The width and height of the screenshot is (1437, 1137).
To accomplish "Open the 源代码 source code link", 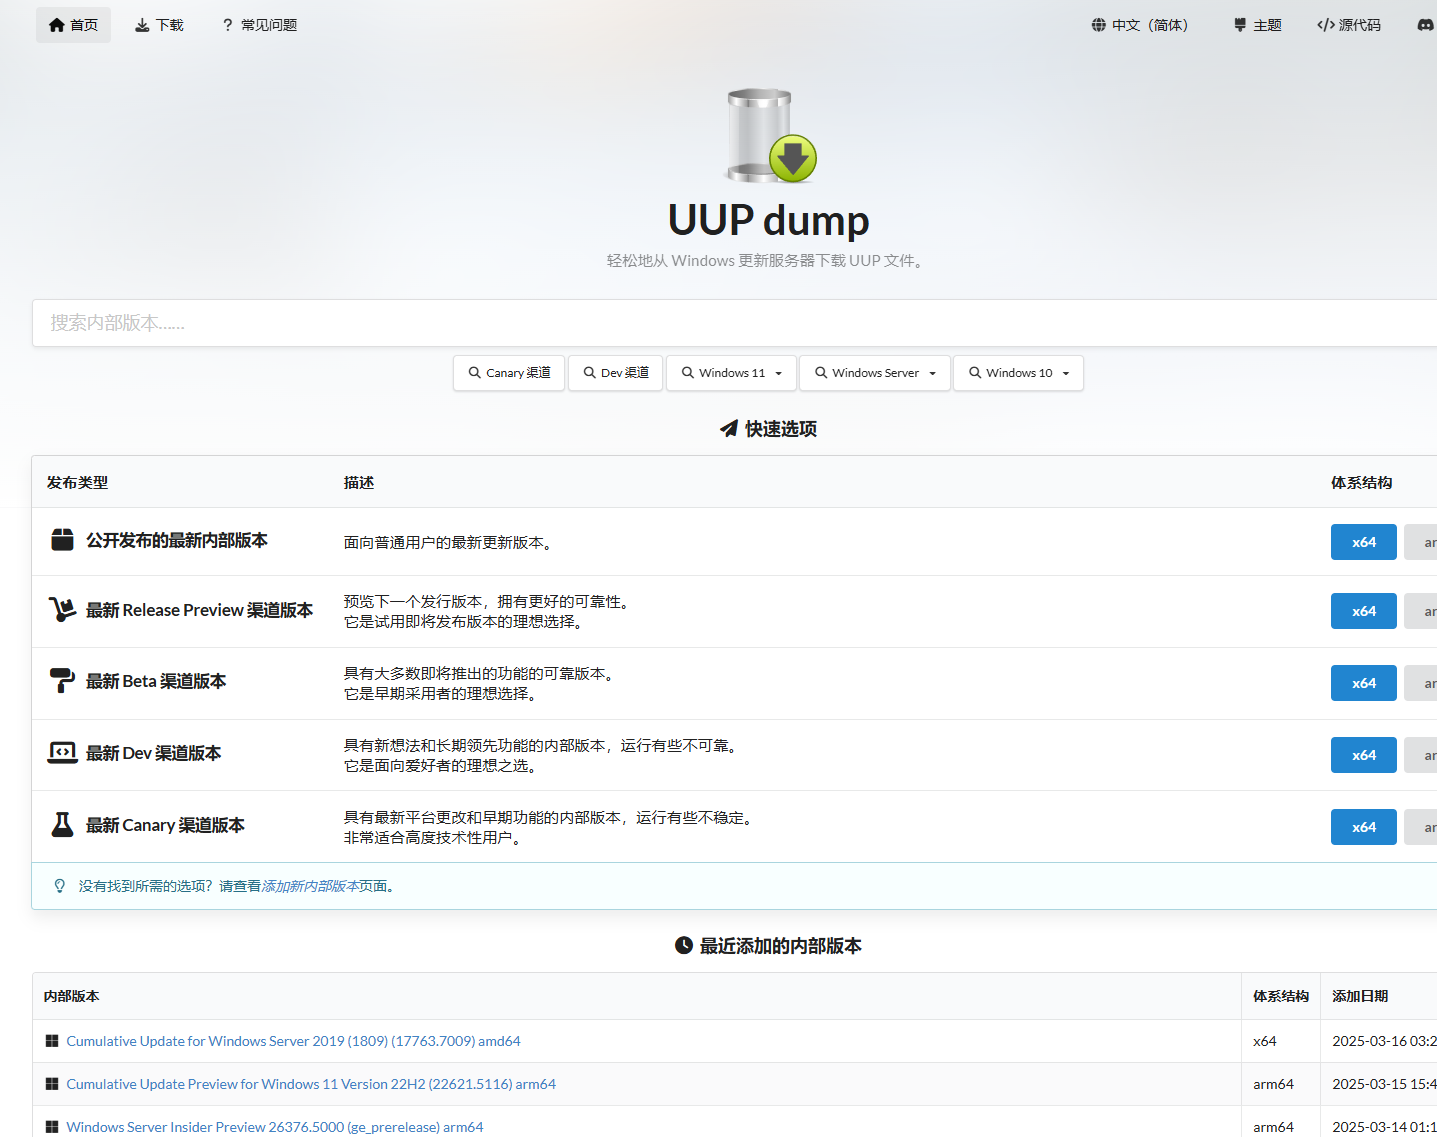I will 1349,25.
